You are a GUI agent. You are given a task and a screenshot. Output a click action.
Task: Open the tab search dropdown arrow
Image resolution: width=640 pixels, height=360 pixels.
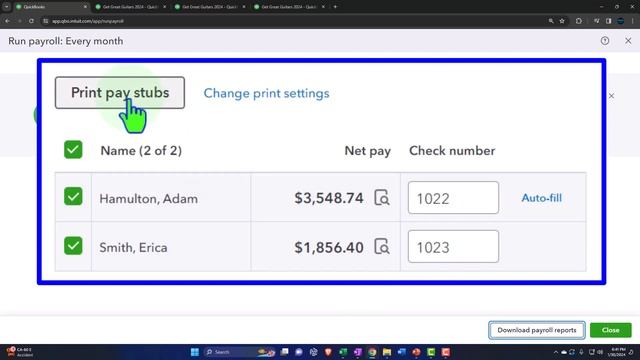point(7,7)
